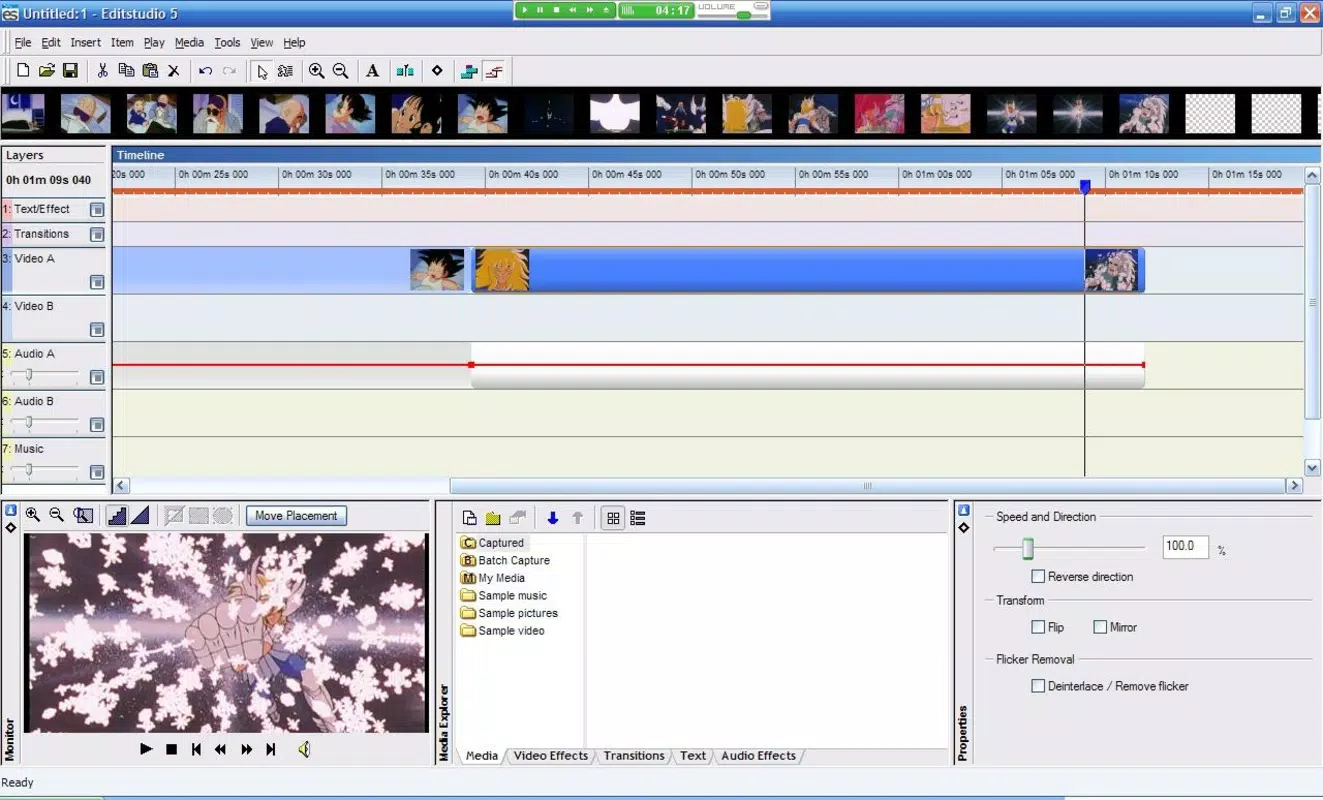Switch Media Explorer to thumbnail view
This screenshot has width=1323, height=800.
[x=613, y=518]
